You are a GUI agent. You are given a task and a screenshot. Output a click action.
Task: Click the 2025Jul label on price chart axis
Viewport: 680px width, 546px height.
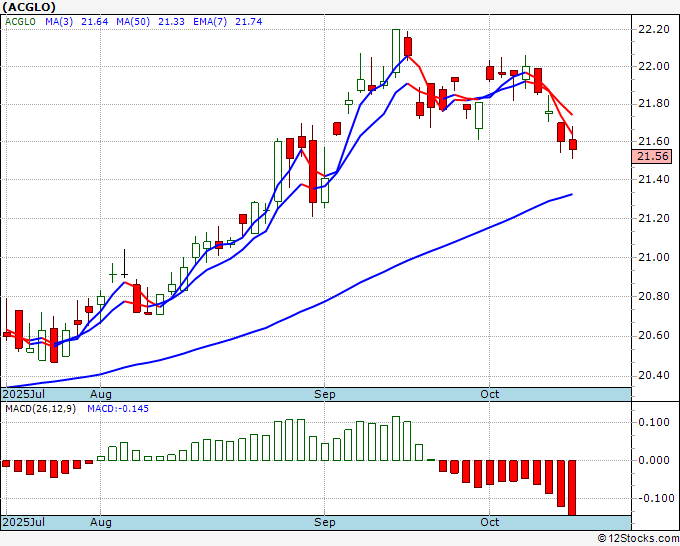(23, 394)
